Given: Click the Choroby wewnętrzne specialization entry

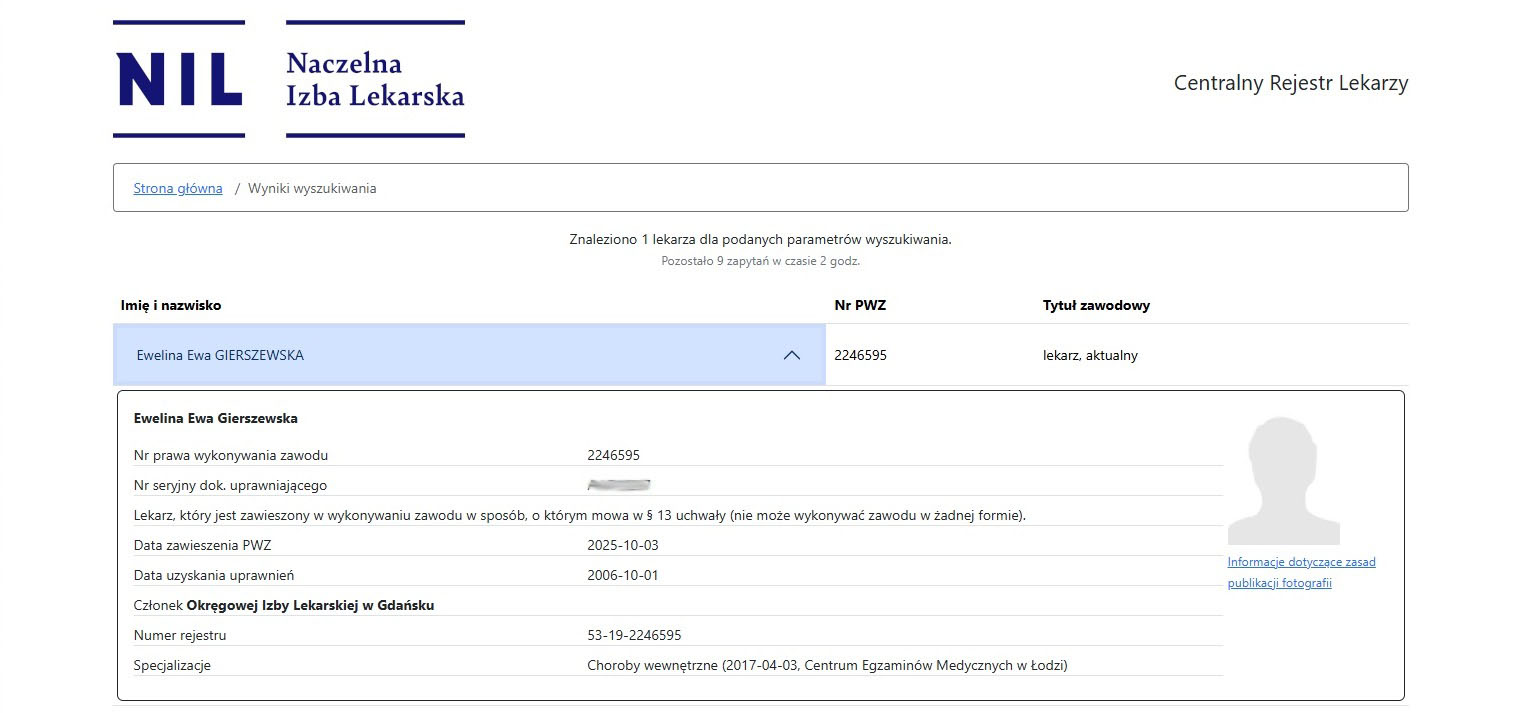Looking at the screenshot, I should click(827, 665).
